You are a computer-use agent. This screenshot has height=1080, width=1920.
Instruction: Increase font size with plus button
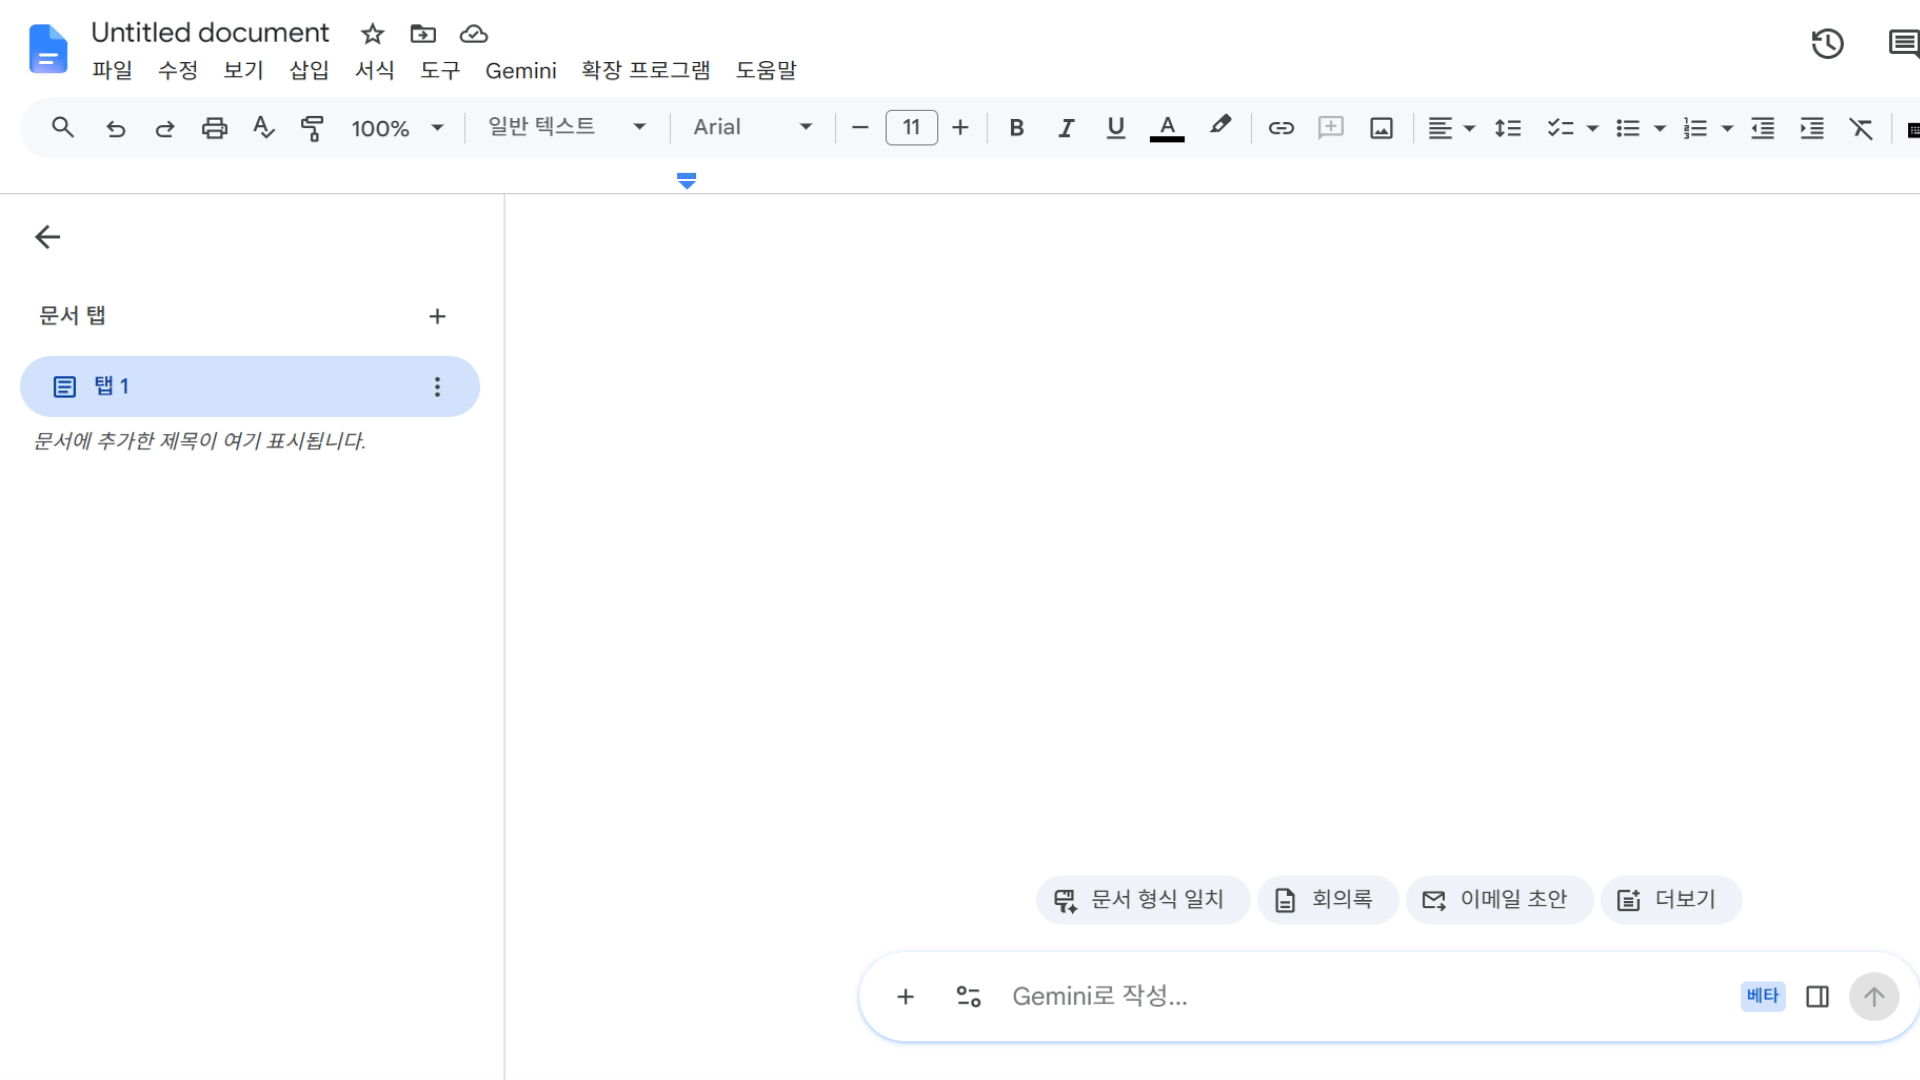click(961, 128)
